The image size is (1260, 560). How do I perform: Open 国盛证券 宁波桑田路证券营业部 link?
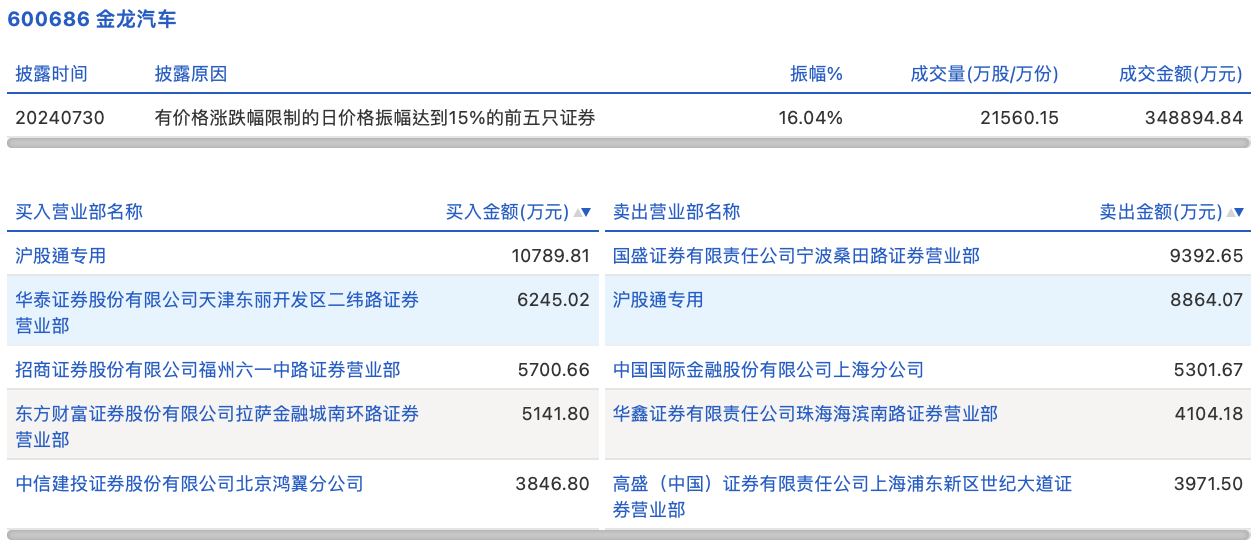(796, 256)
